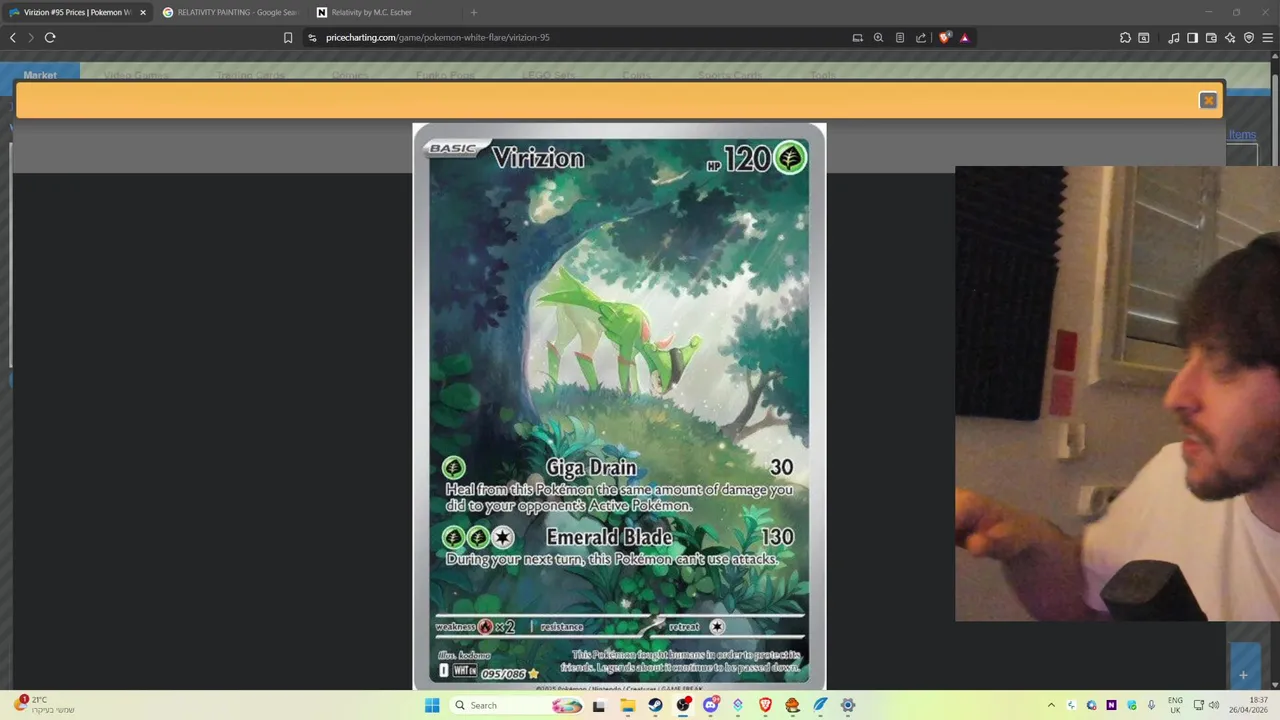1280x720 pixels.
Task: Open the mushroom character app on taskbar
Action: tap(792, 705)
